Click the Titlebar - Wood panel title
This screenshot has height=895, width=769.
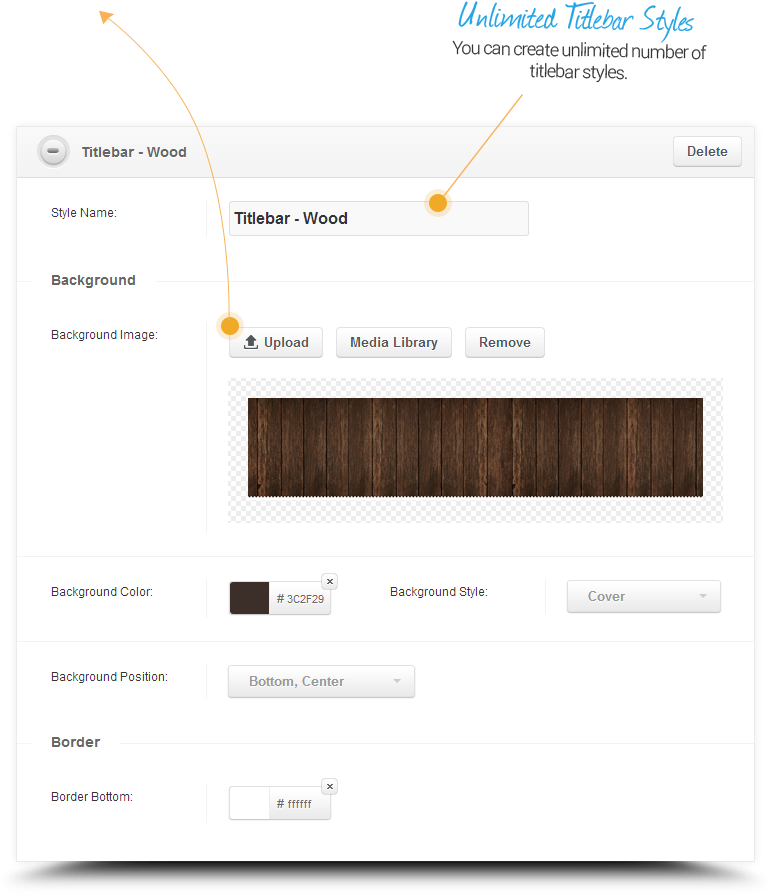coord(134,152)
